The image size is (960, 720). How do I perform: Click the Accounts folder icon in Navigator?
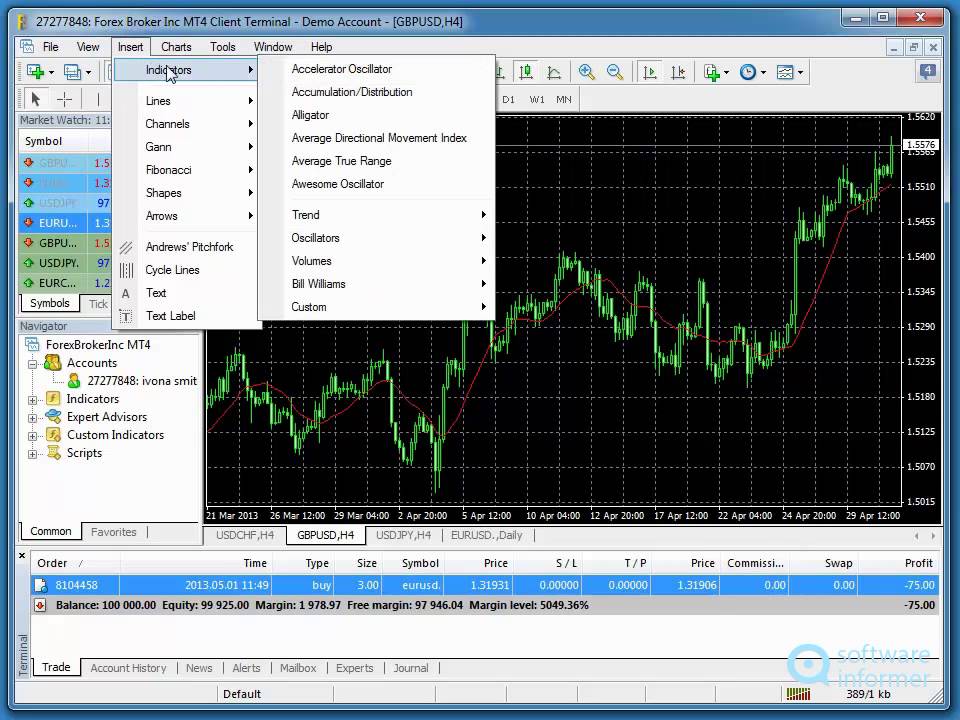[x=53, y=362]
